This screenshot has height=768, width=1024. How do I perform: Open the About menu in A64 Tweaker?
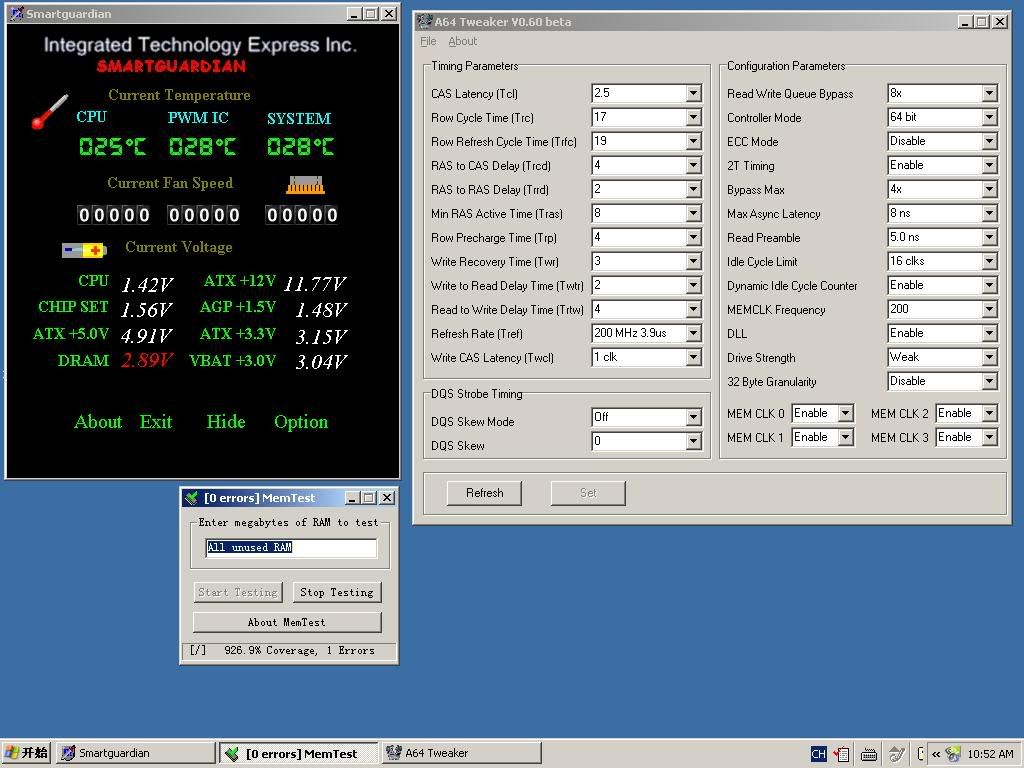(462, 41)
